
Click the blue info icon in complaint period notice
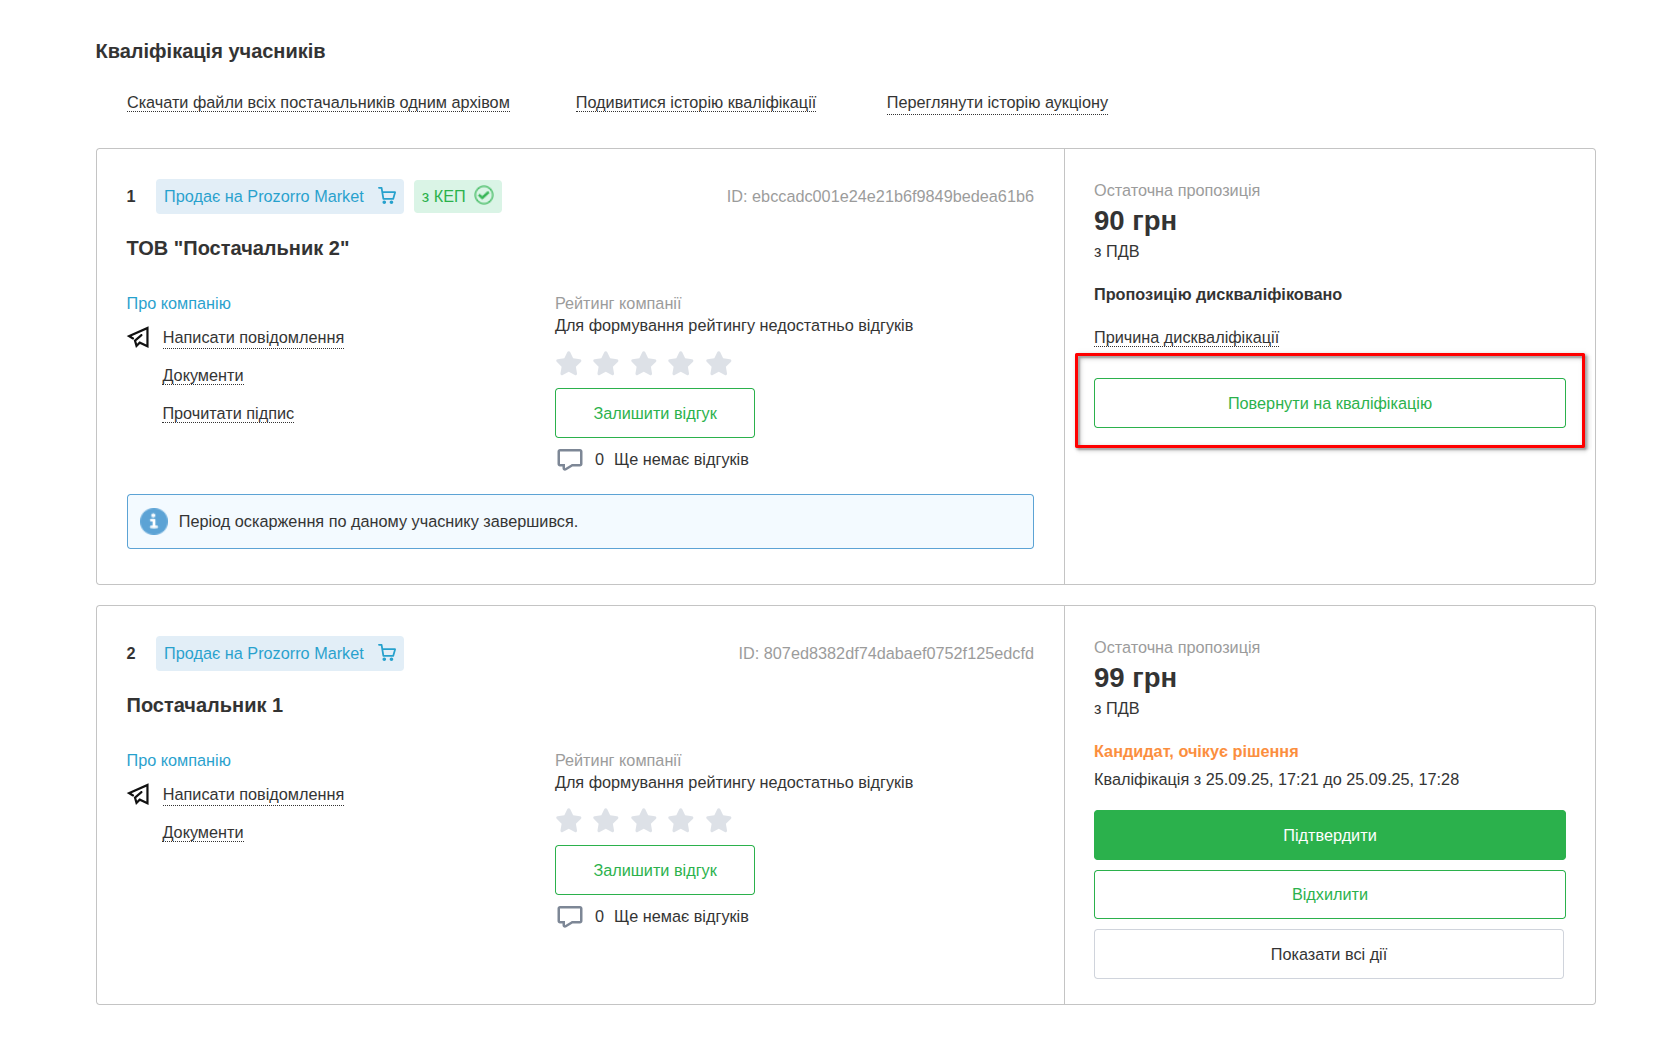pyautogui.click(x=154, y=522)
